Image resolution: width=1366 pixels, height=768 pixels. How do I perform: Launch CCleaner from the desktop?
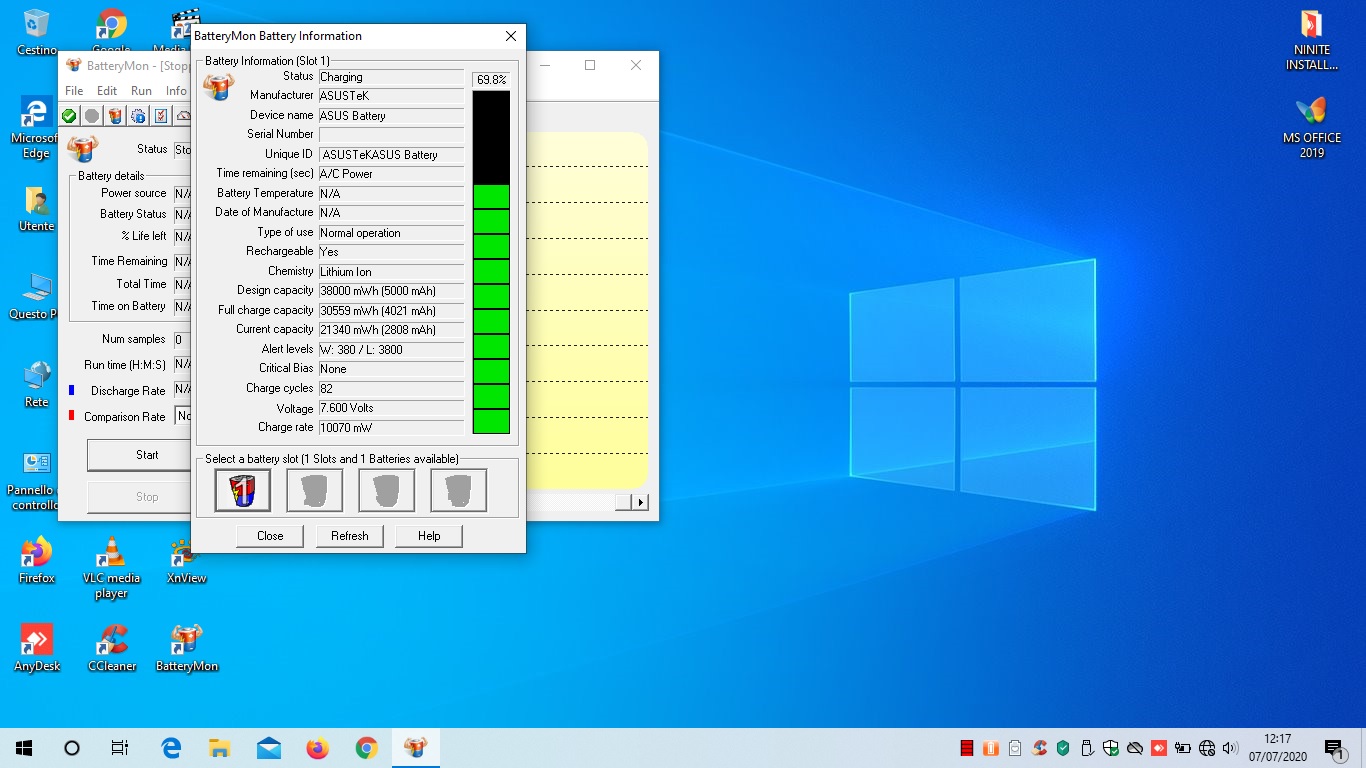pos(111,648)
